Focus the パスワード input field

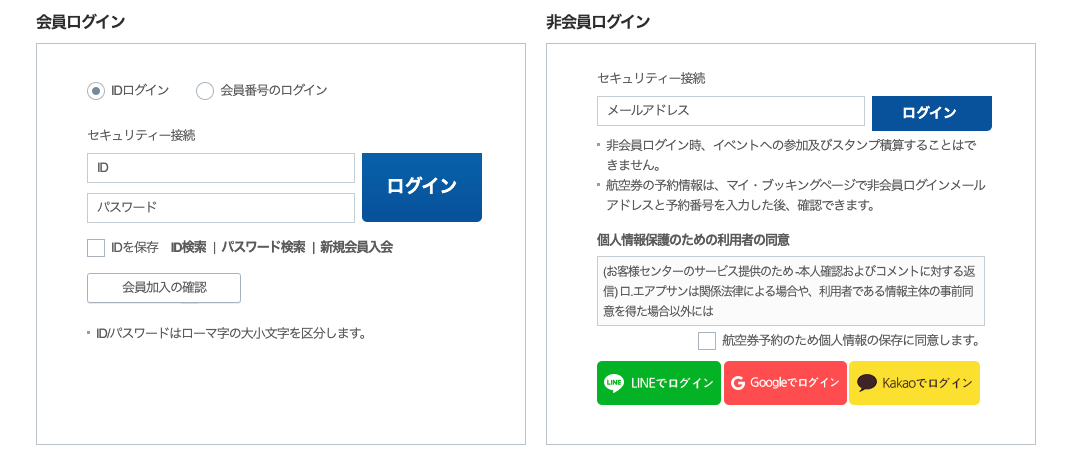221,208
